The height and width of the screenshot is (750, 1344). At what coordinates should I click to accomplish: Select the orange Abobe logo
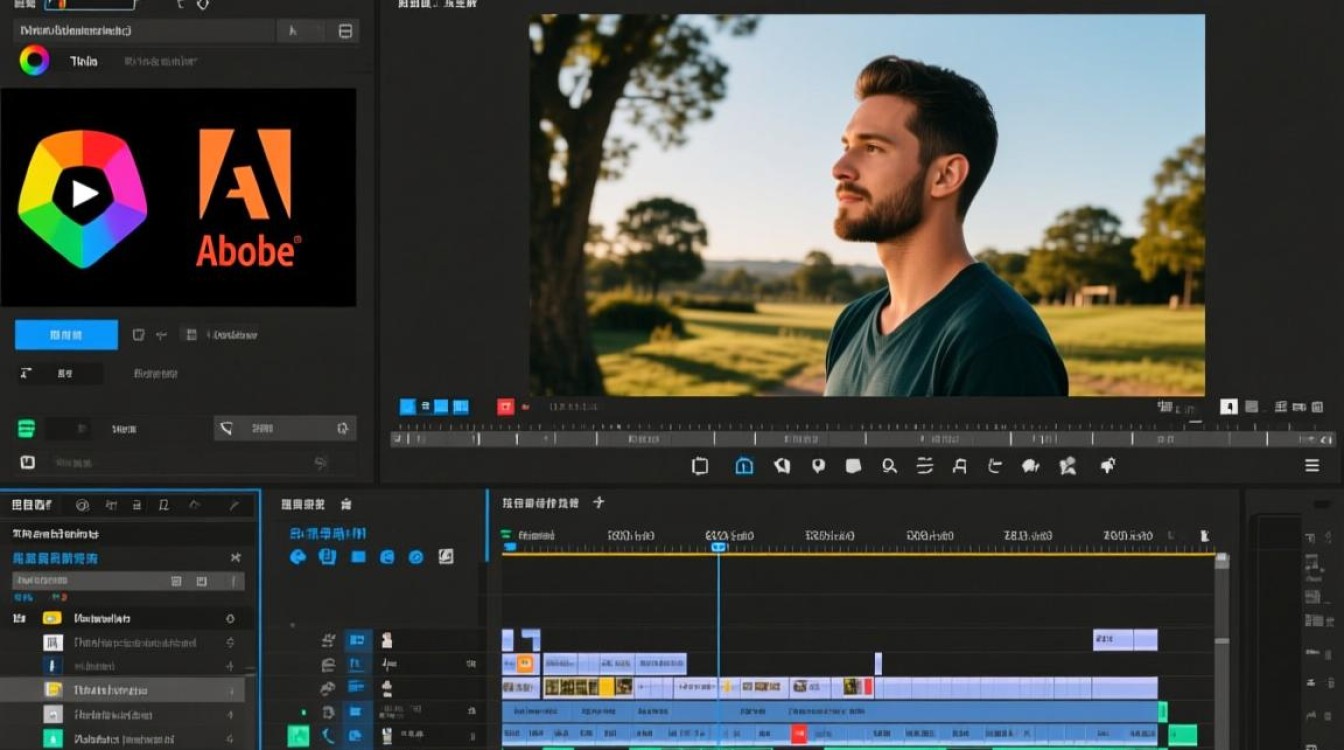pyautogui.click(x=247, y=197)
